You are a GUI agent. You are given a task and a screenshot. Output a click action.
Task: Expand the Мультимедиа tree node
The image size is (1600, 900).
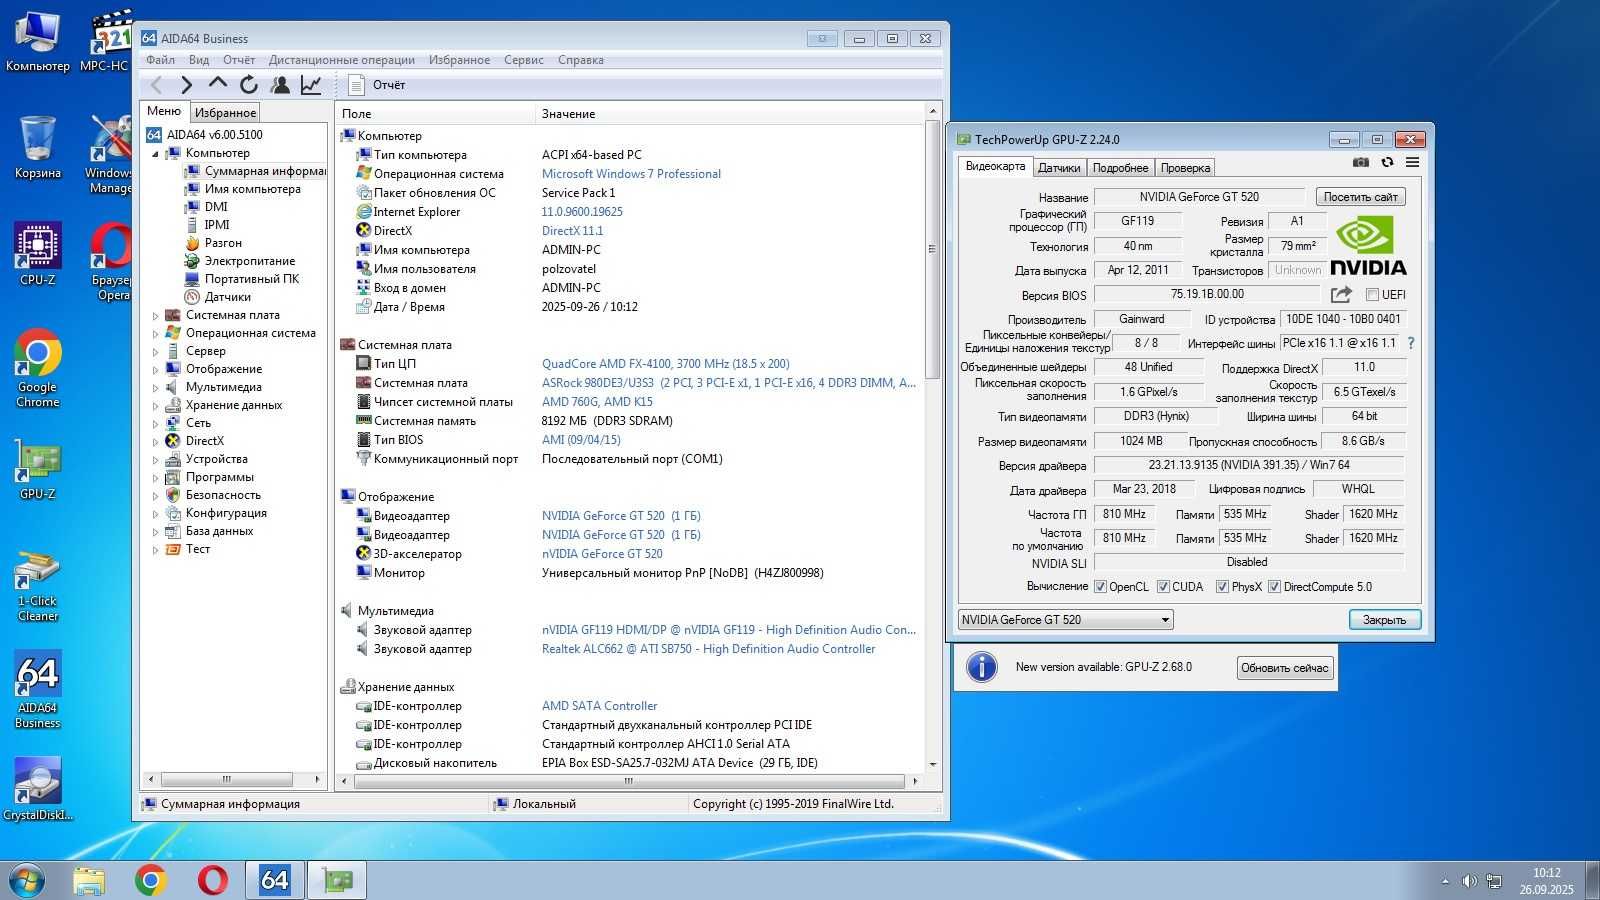click(x=155, y=388)
